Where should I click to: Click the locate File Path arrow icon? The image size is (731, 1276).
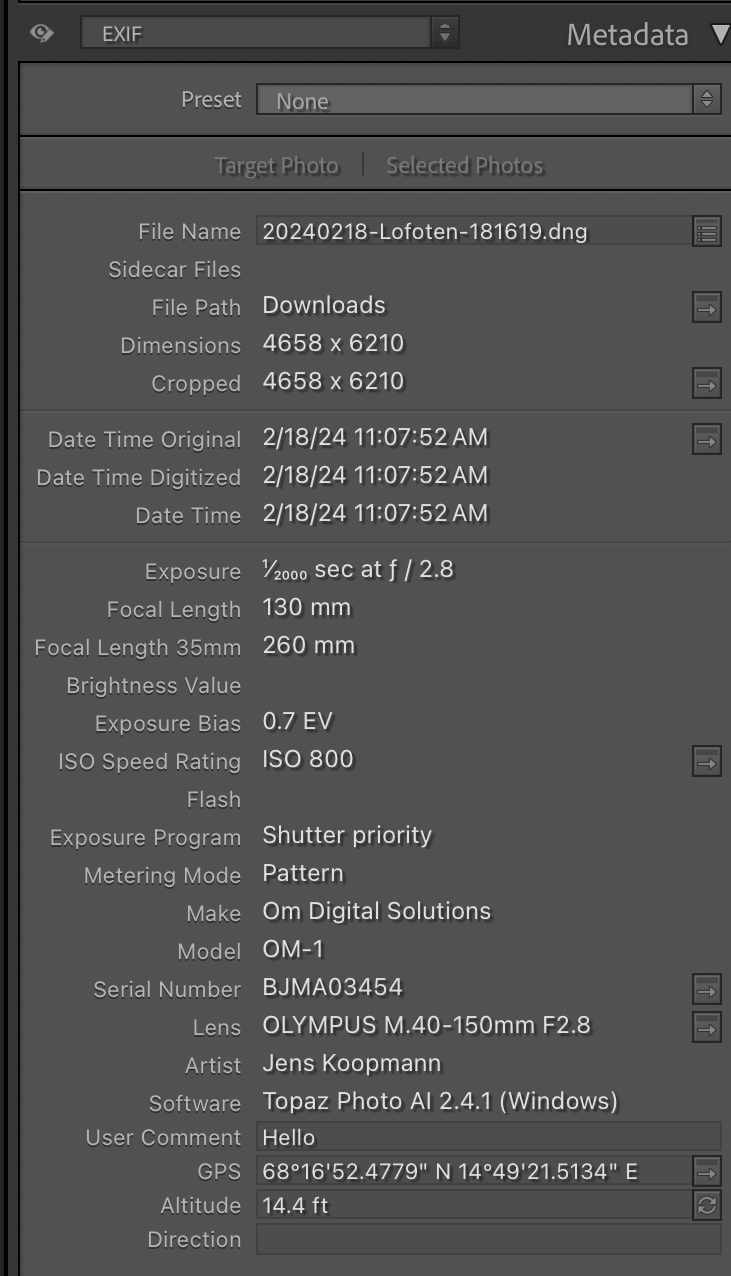pos(707,305)
